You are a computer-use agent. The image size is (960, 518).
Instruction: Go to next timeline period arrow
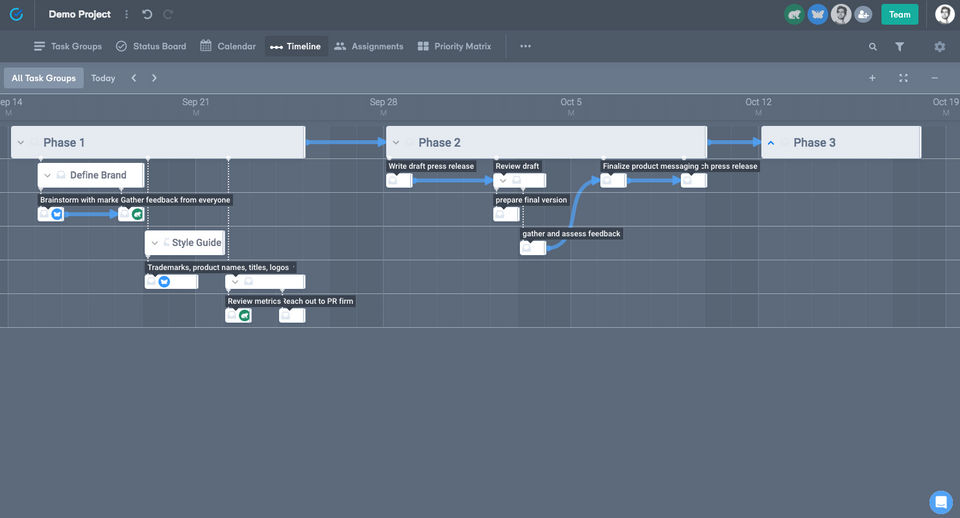coord(154,78)
